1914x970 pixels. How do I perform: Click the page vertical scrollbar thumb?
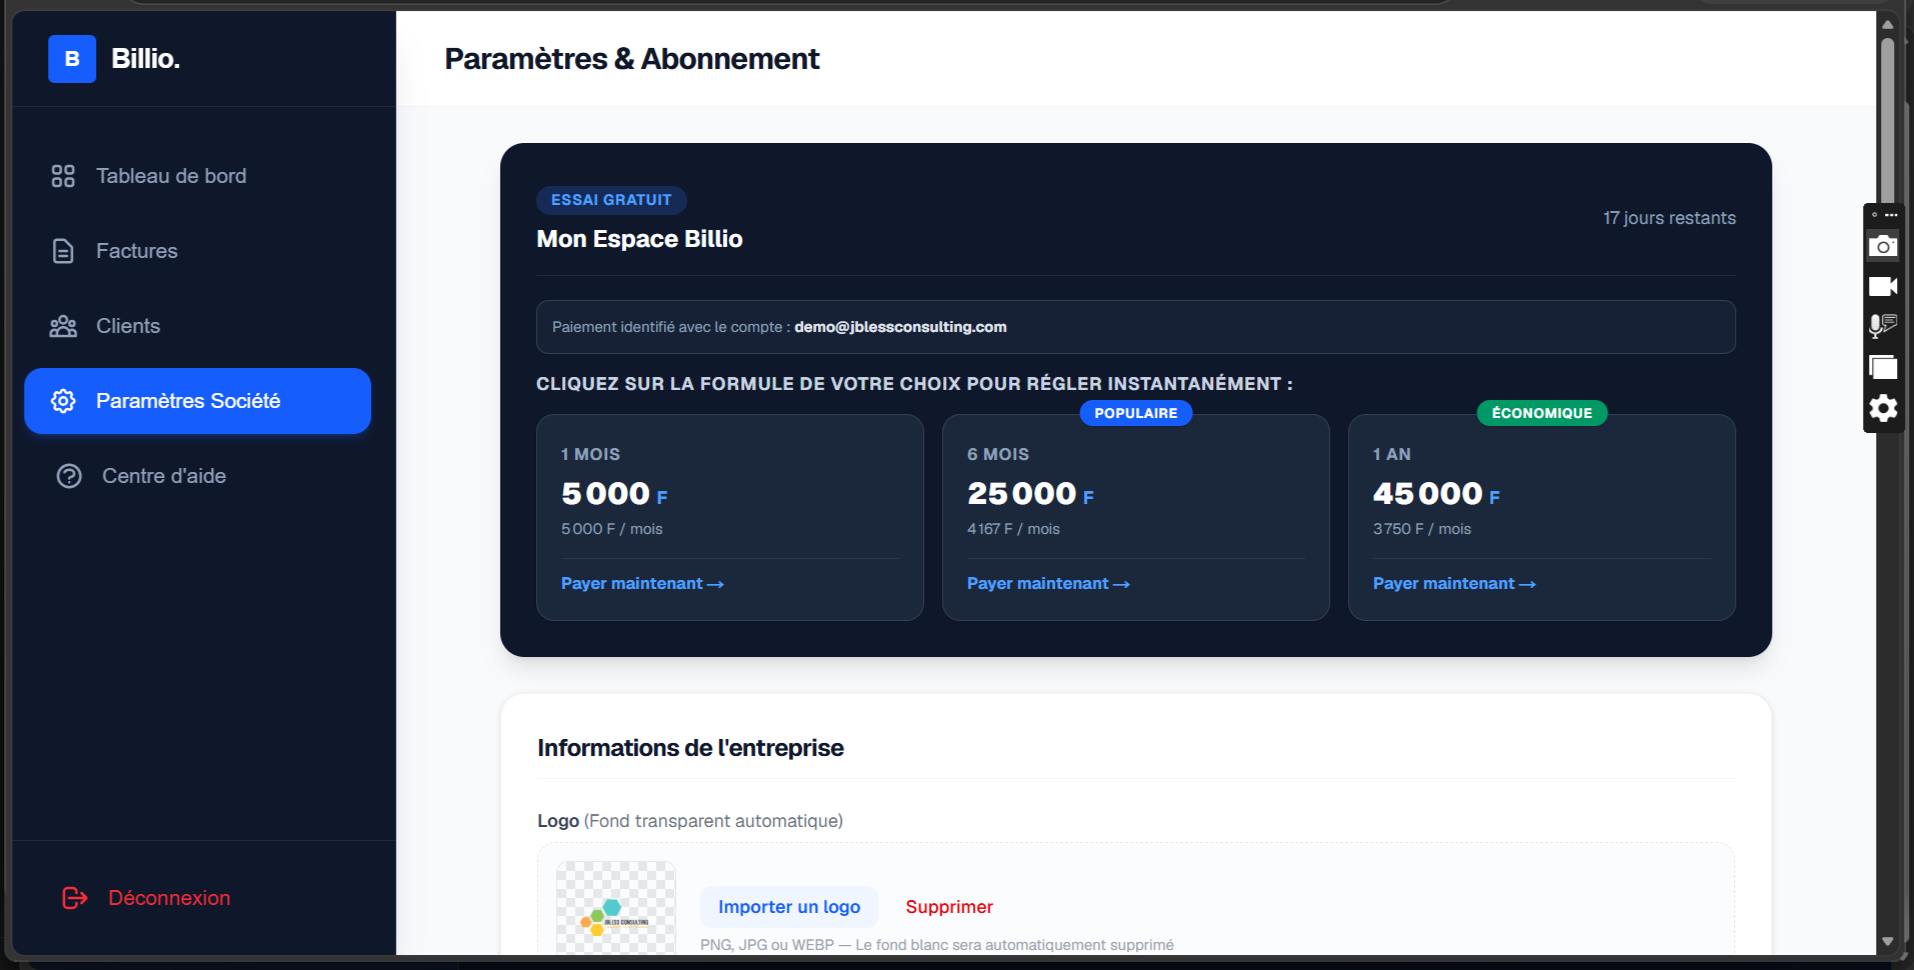(1887, 120)
